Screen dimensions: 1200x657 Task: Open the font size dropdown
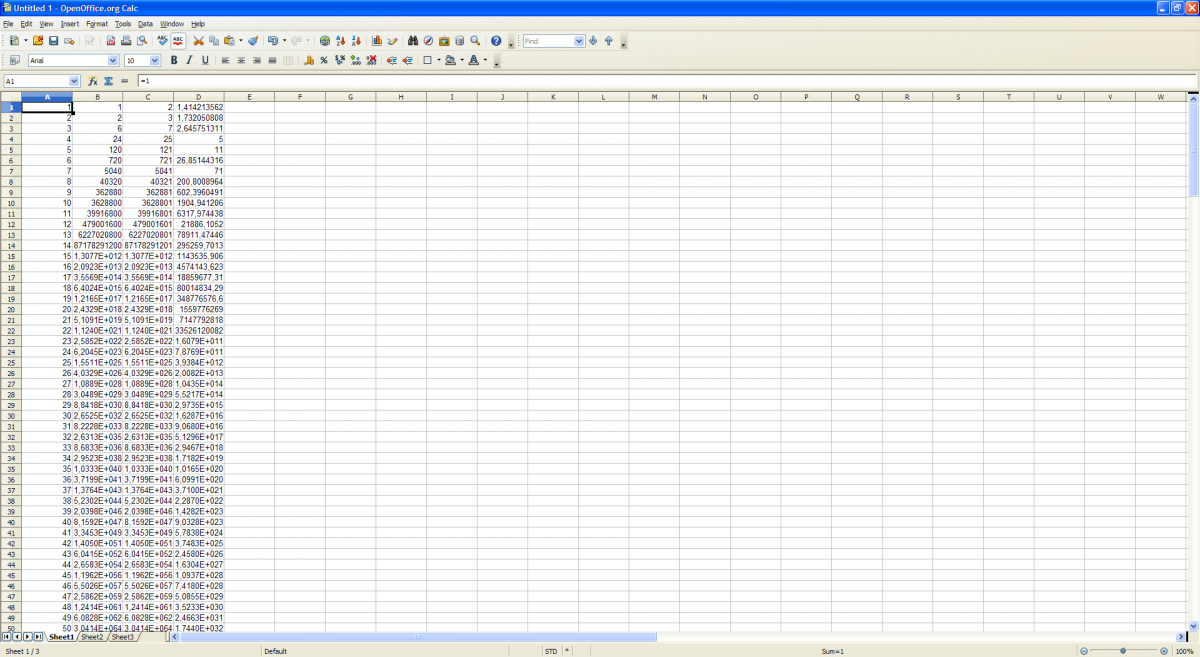(x=156, y=61)
